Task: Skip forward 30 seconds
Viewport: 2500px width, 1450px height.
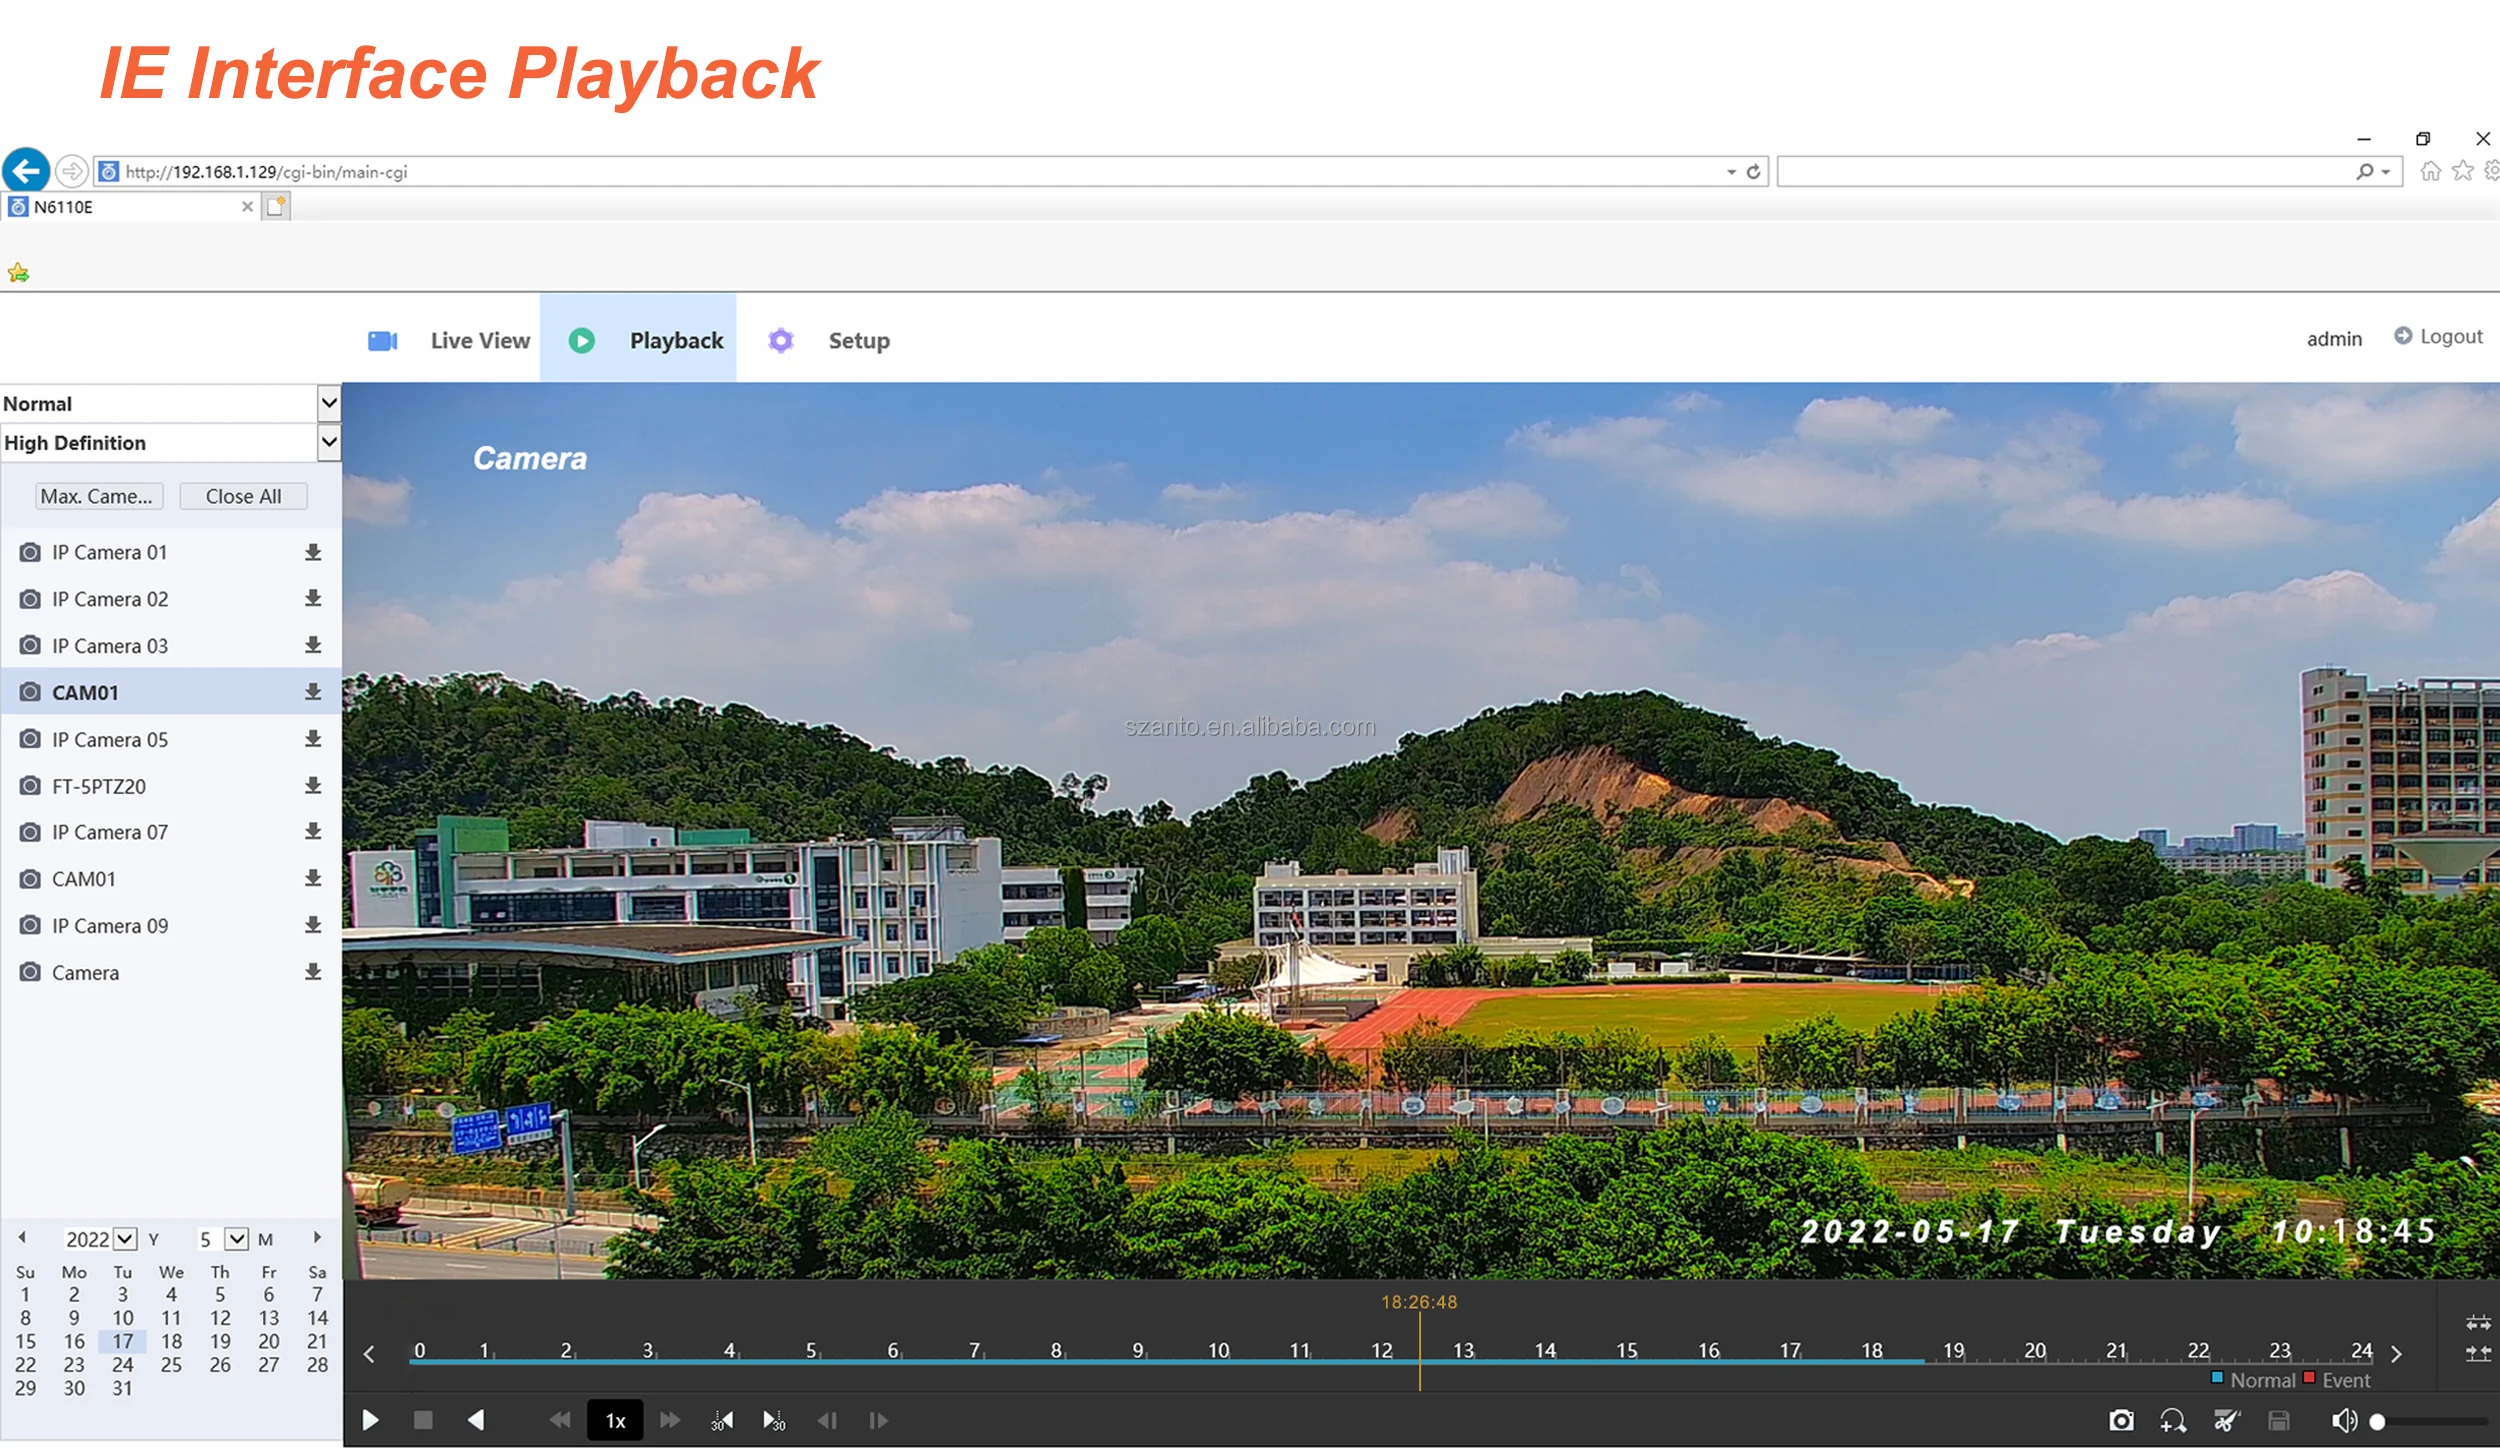Action: coord(774,1420)
